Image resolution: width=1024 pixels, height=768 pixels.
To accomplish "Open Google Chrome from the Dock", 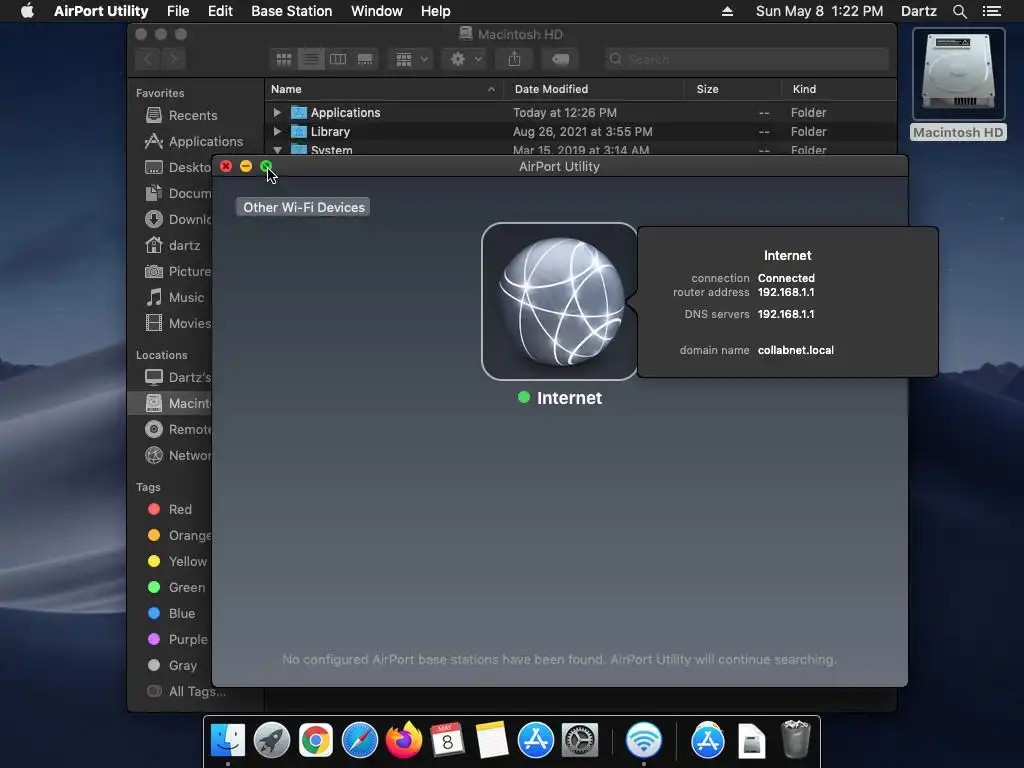I will (x=315, y=740).
